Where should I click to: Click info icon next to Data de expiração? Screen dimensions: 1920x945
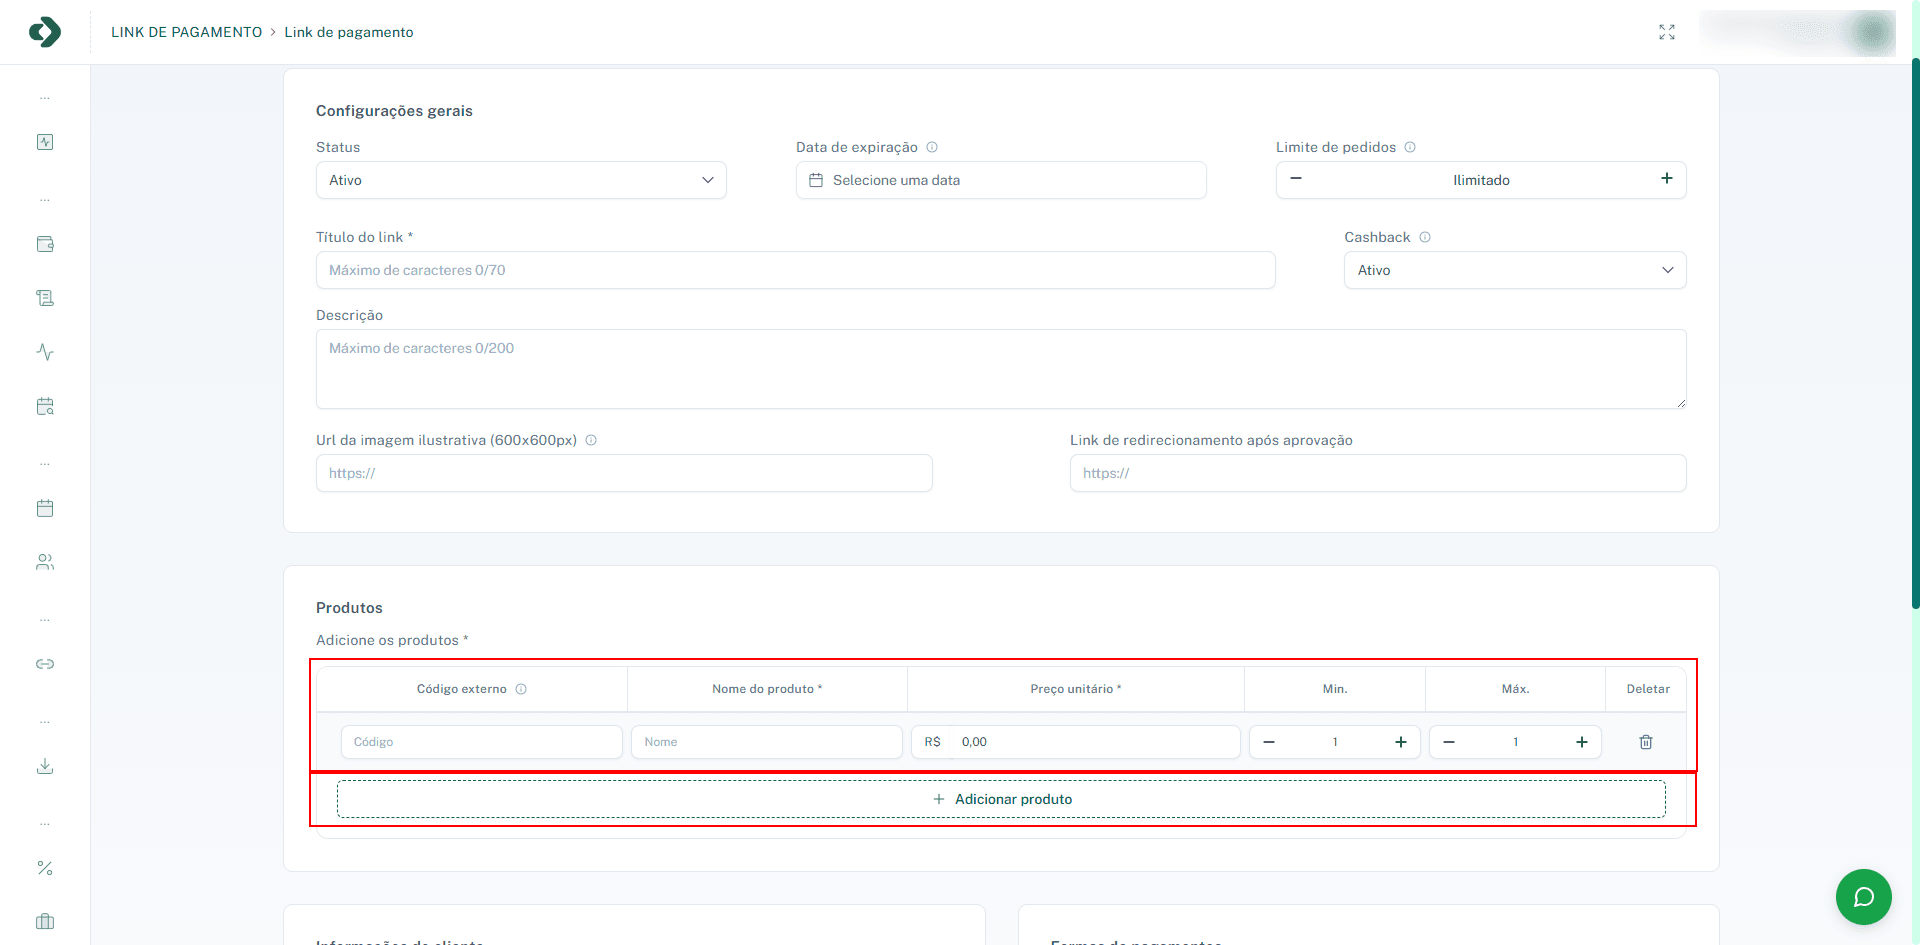932,147
